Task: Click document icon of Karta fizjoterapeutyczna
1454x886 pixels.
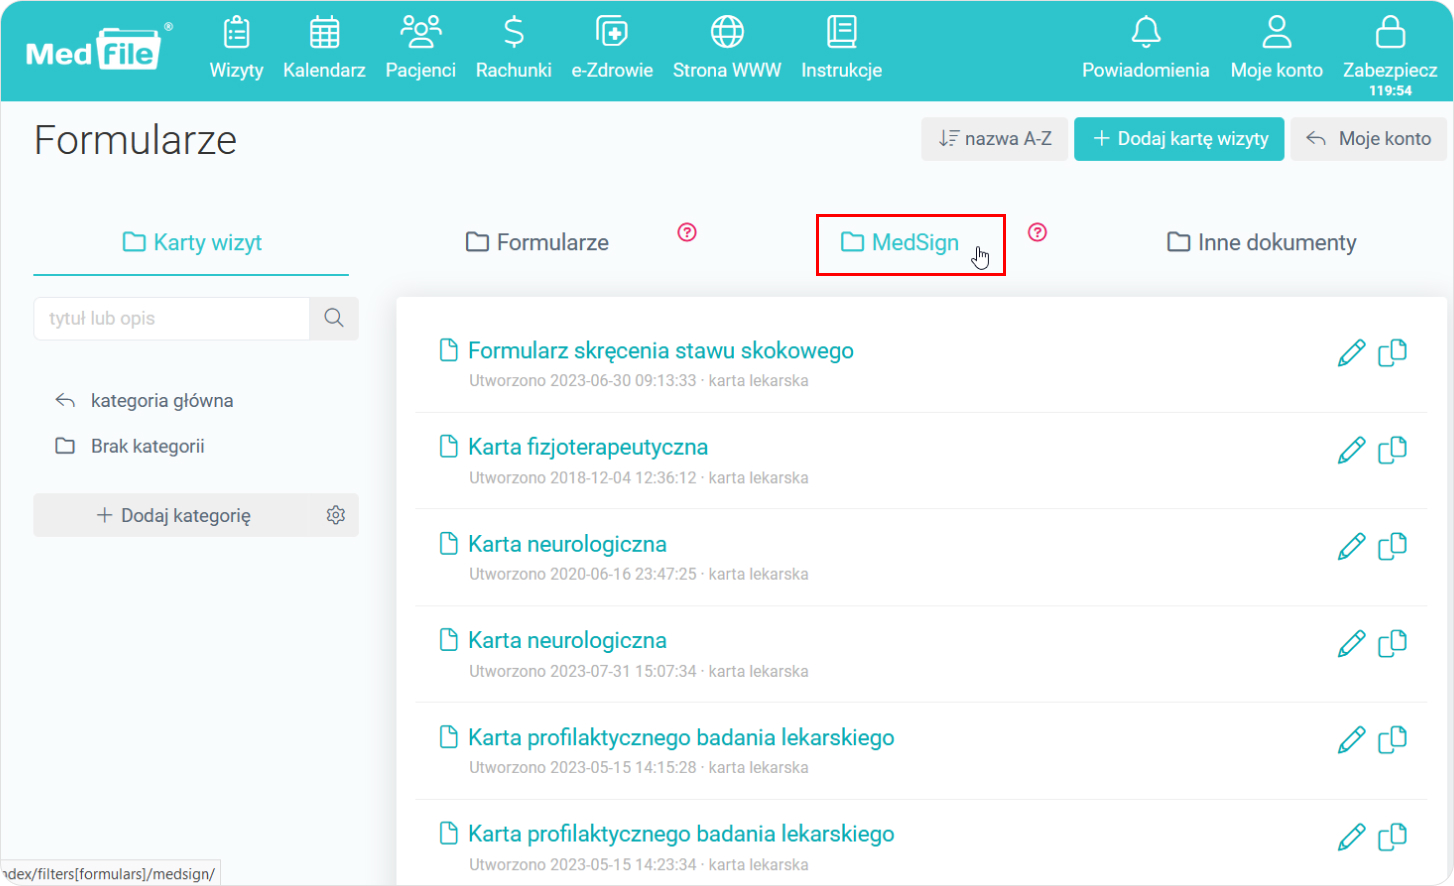Action: [x=449, y=447]
